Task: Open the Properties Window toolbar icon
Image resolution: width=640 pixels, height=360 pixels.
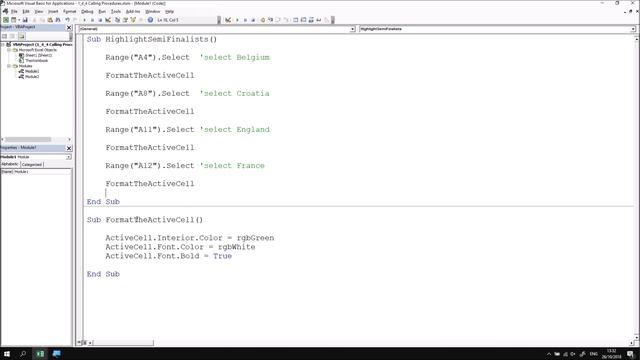Action: point(125,20)
